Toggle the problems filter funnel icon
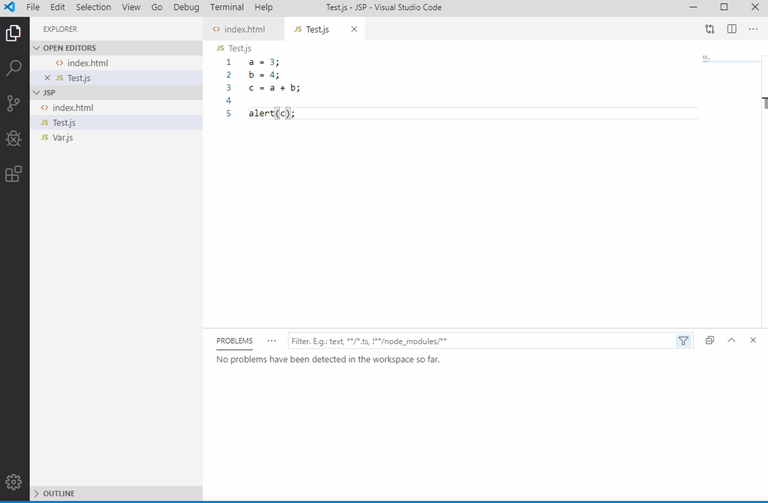This screenshot has height=503, width=768. 683,341
